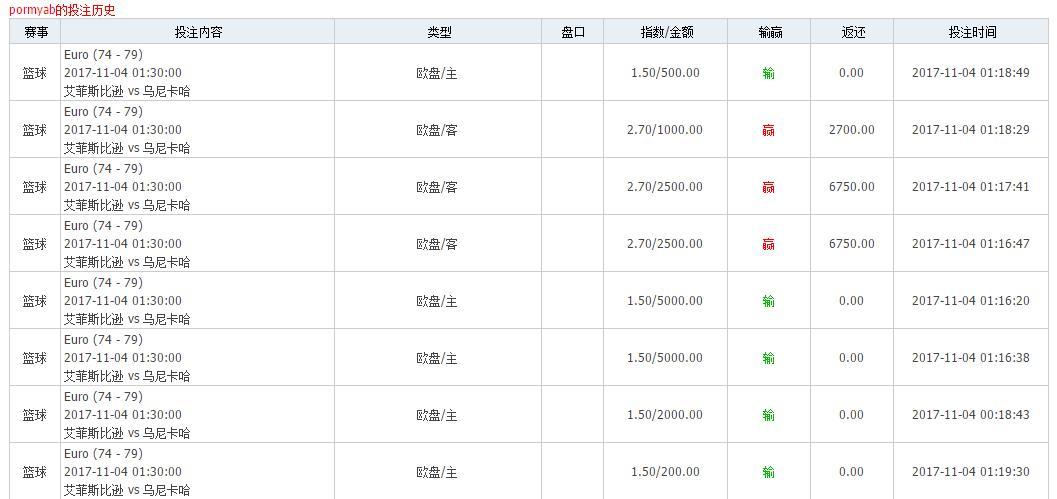This screenshot has height=499, width=1057.
Task: Click the pormyab投注历史 title text
Action: (62, 10)
